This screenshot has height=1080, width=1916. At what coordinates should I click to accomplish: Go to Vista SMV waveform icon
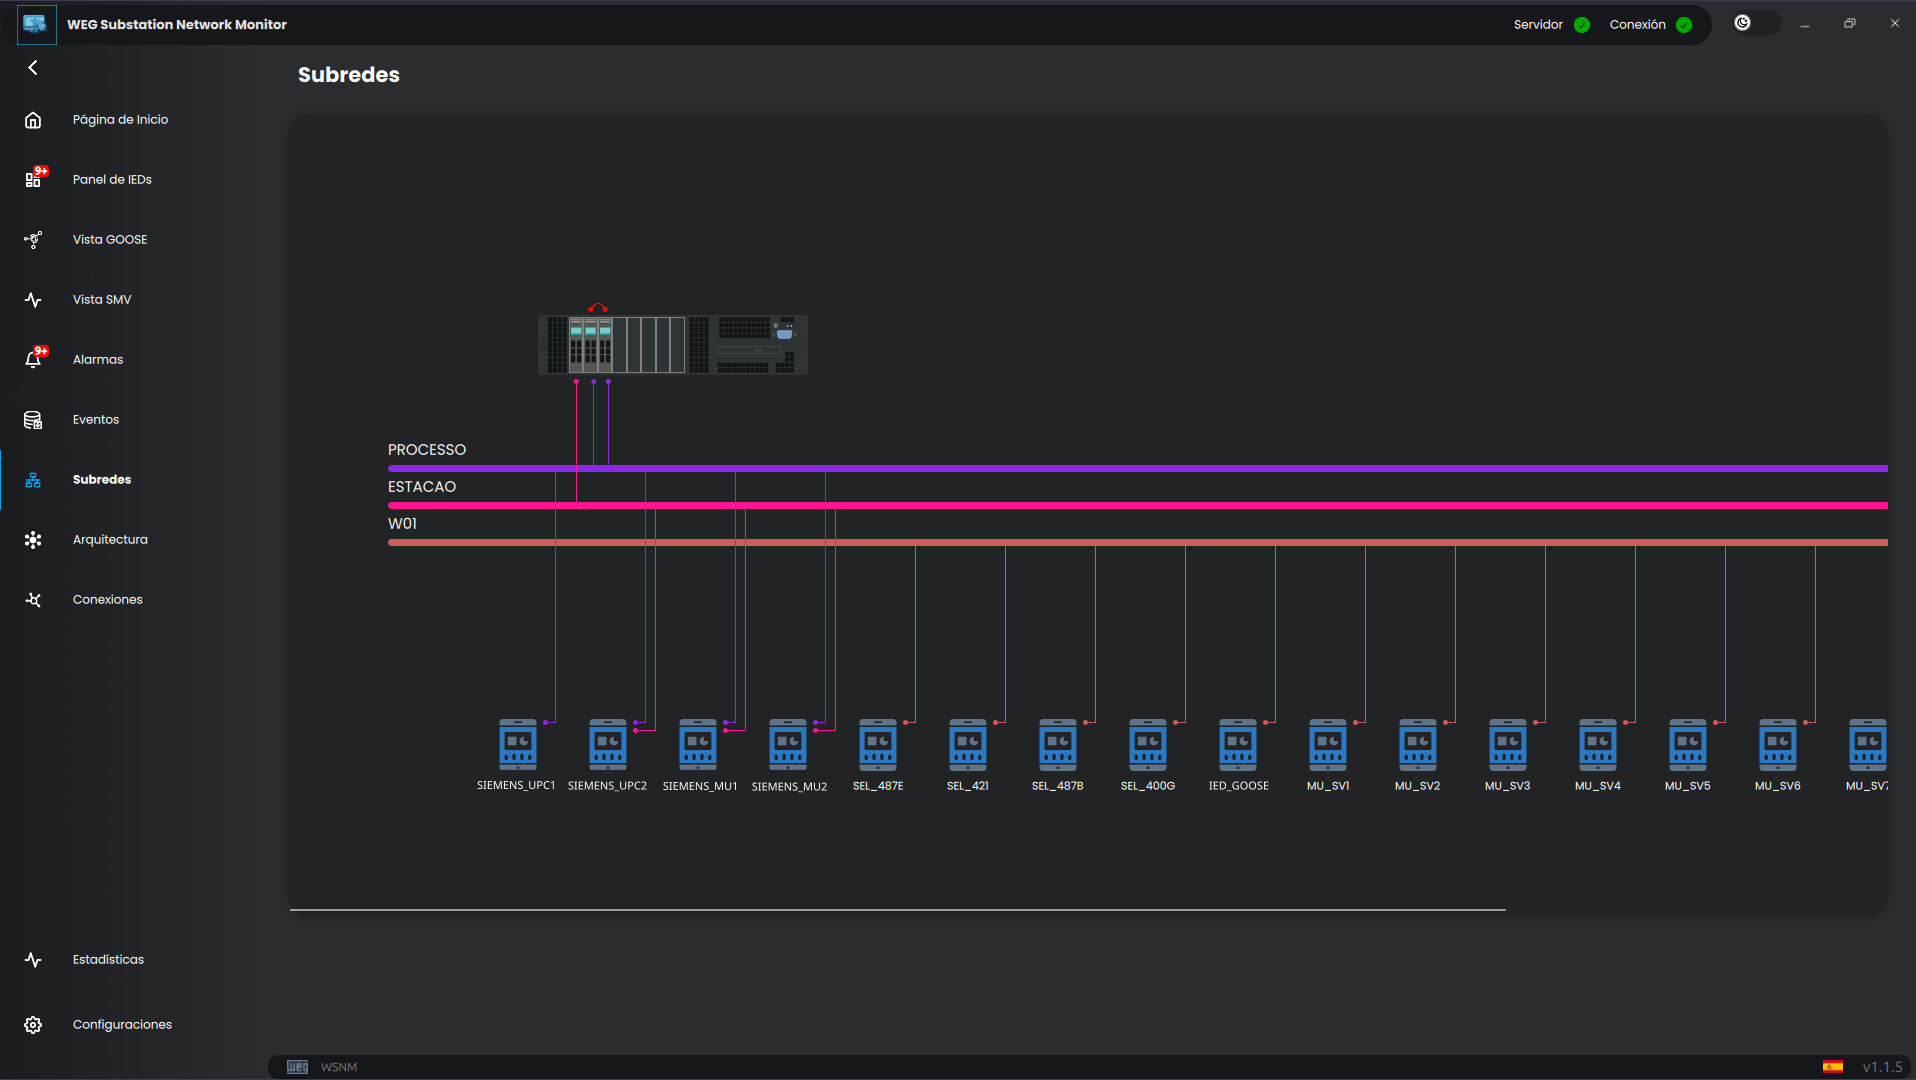tap(33, 300)
